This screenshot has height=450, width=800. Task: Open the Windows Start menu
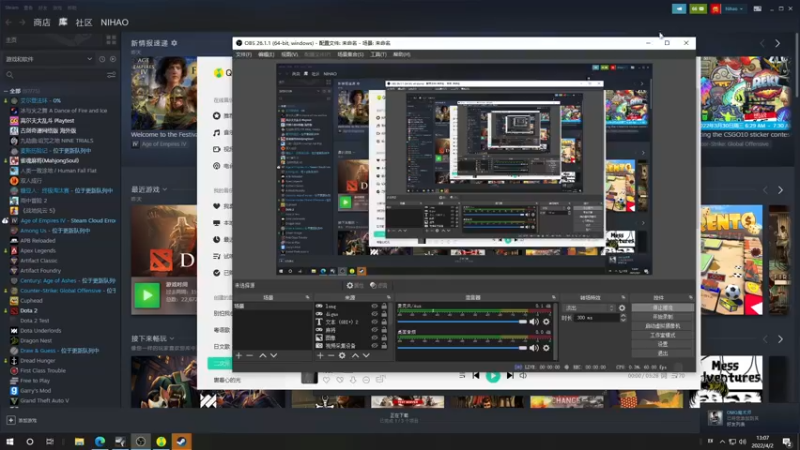(x=9, y=441)
